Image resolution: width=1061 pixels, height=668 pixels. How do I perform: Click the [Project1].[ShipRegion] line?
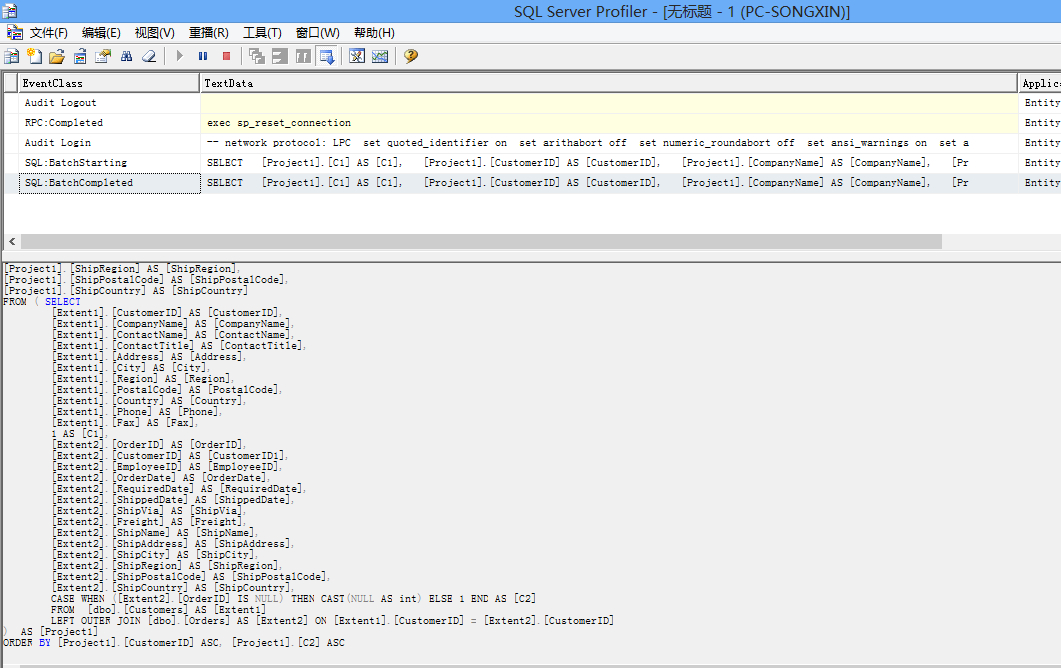(x=122, y=269)
